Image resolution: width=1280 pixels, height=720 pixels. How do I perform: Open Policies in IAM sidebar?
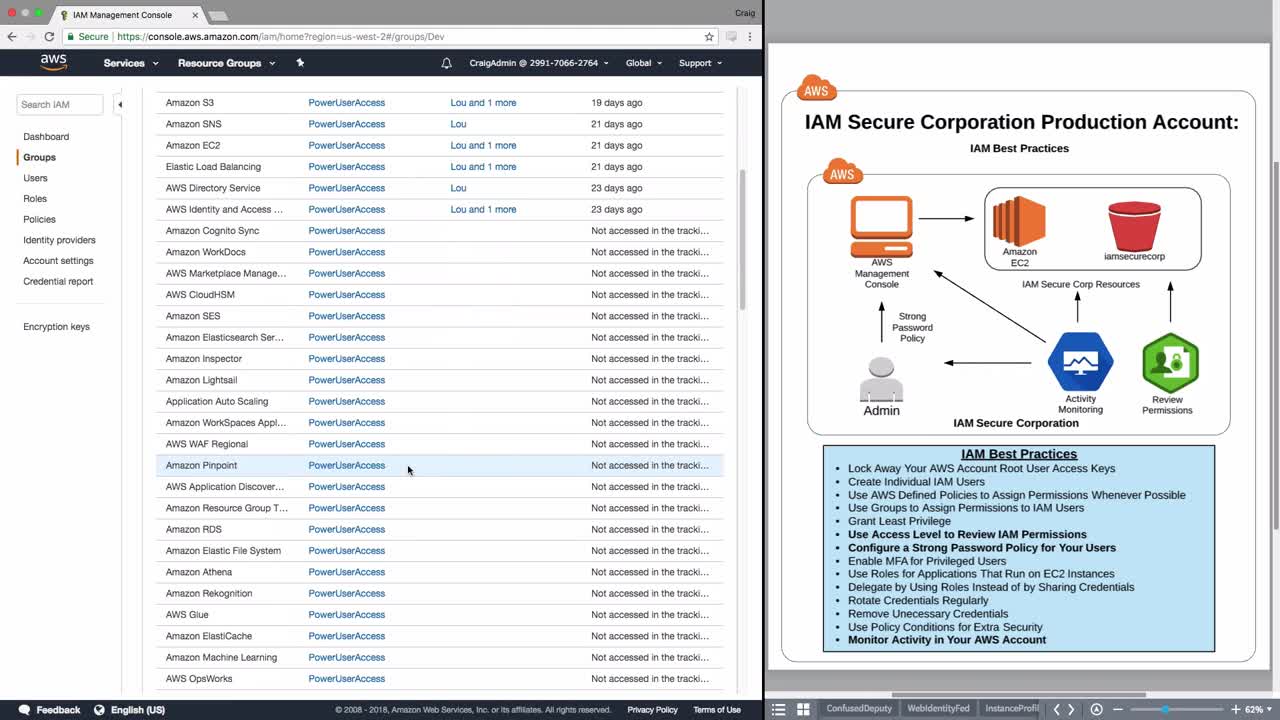(x=39, y=219)
